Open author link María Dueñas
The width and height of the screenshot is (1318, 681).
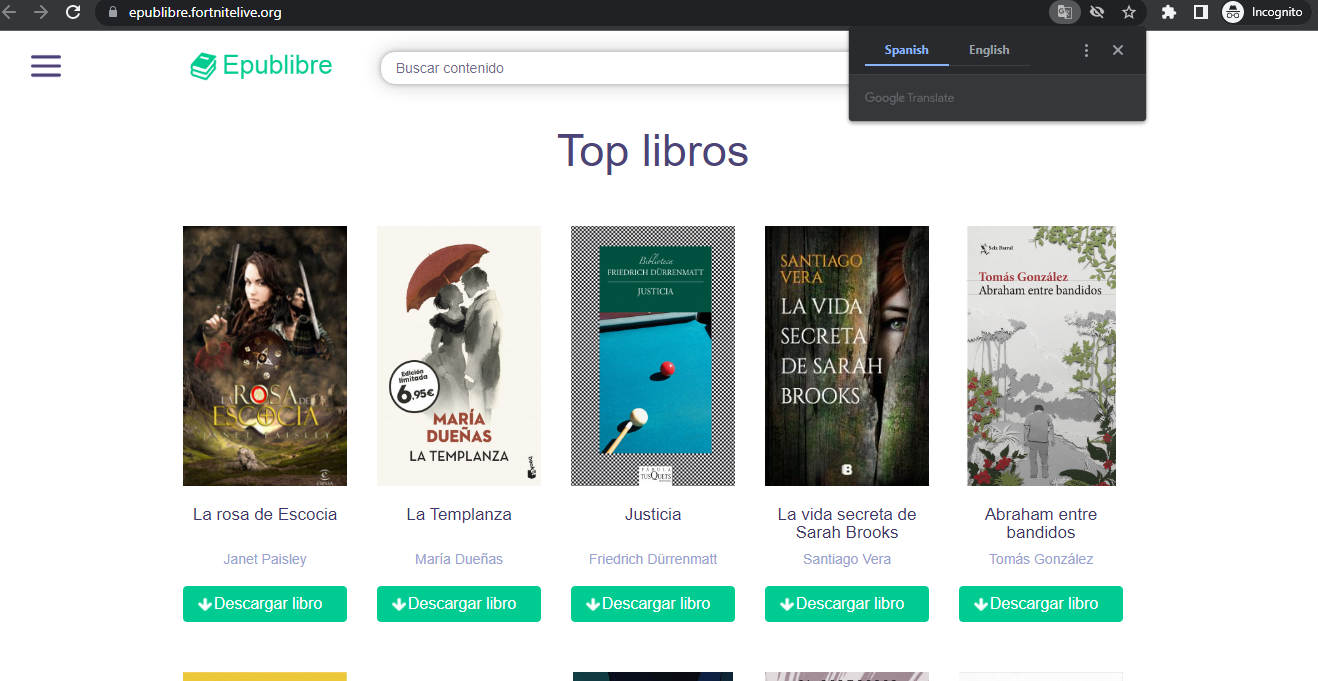click(459, 559)
